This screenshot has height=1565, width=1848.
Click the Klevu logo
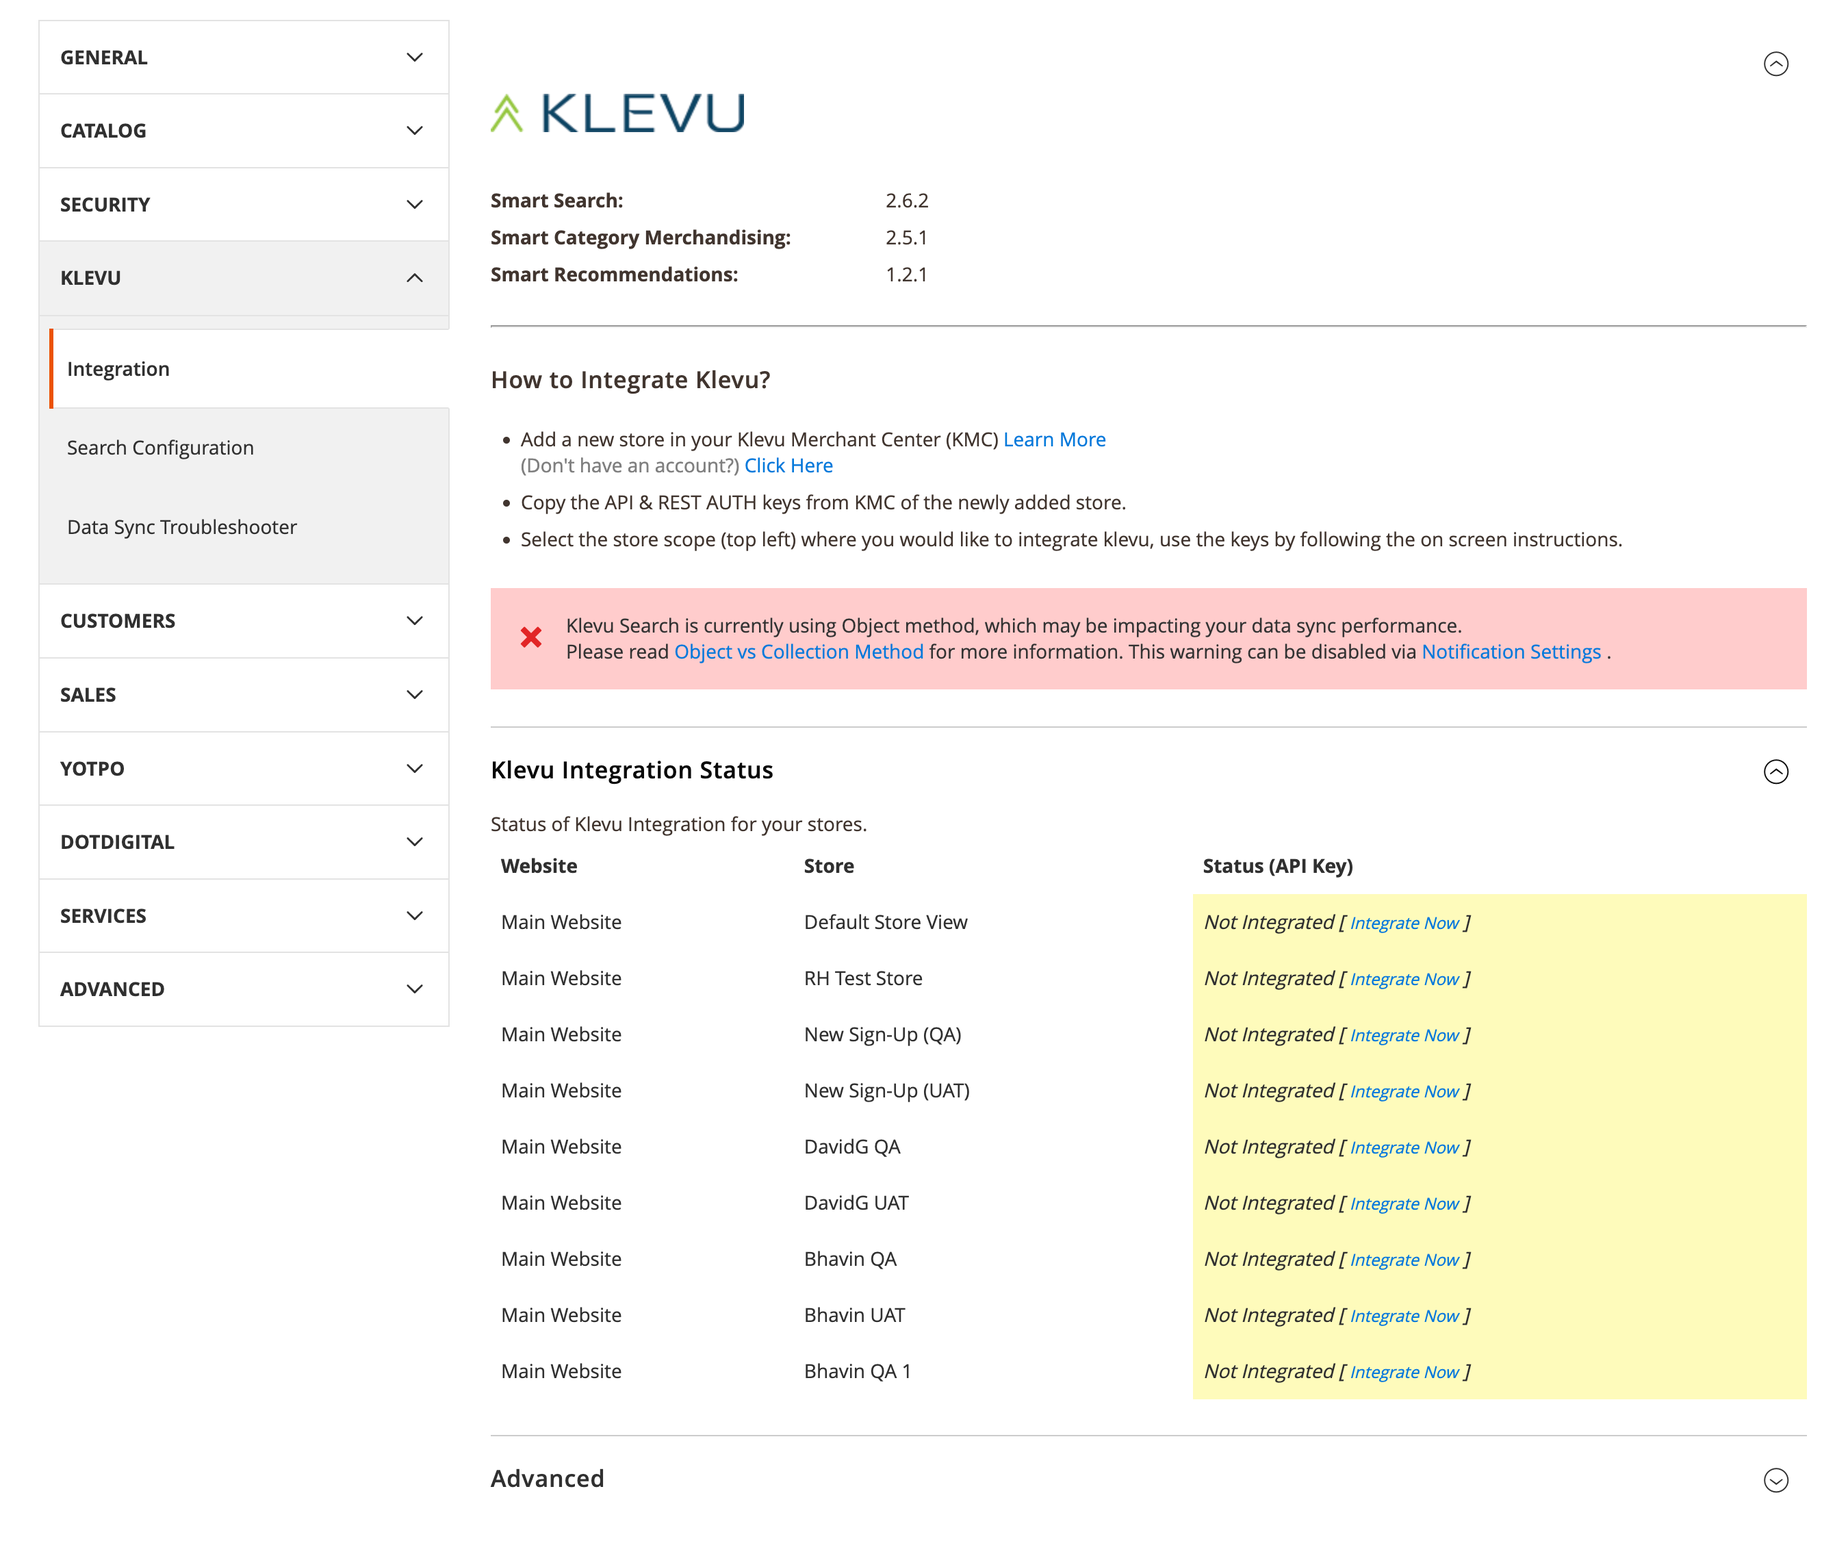tap(617, 113)
